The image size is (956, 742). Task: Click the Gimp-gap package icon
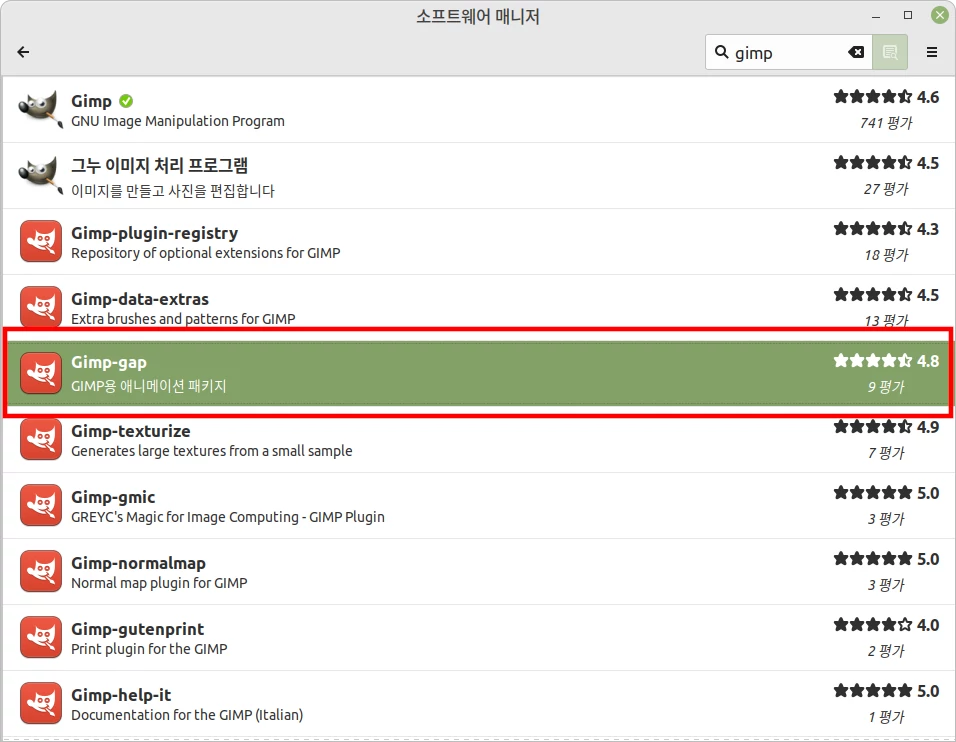click(x=41, y=373)
